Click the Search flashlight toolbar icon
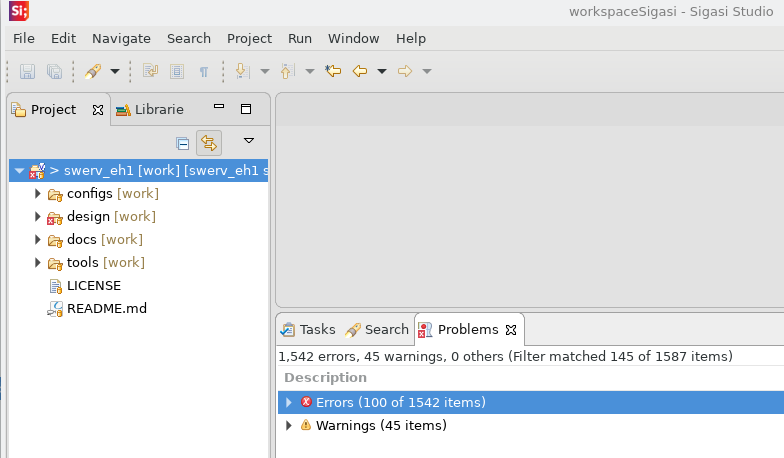This screenshot has width=784, height=458. [93, 72]
